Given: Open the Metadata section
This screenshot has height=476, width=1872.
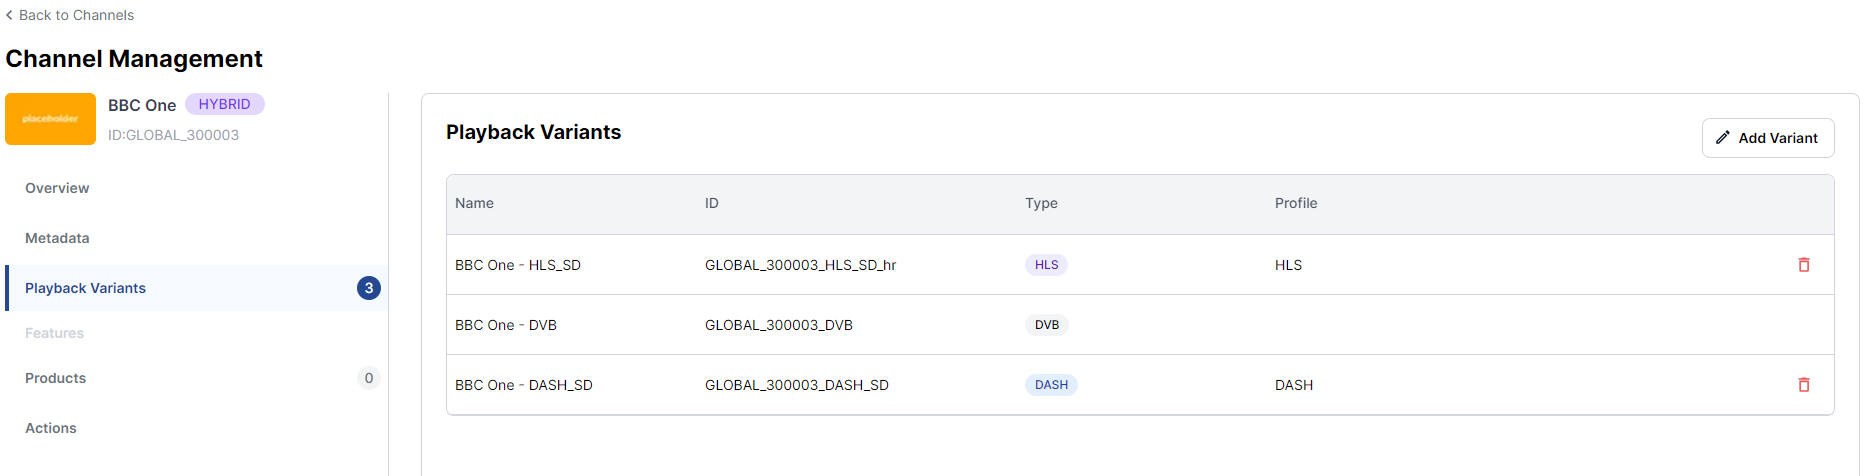Looking at the screenshot, I should coord(57,238).
